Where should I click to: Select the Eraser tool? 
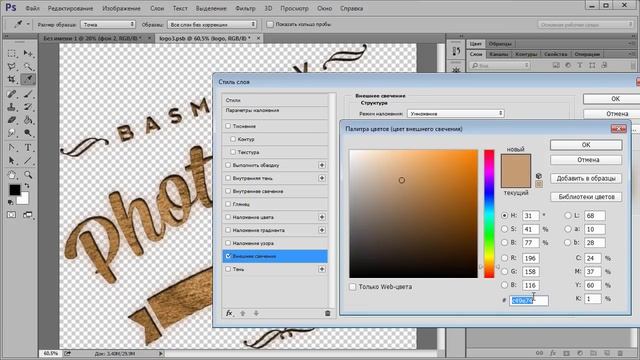tap(11, 120)
